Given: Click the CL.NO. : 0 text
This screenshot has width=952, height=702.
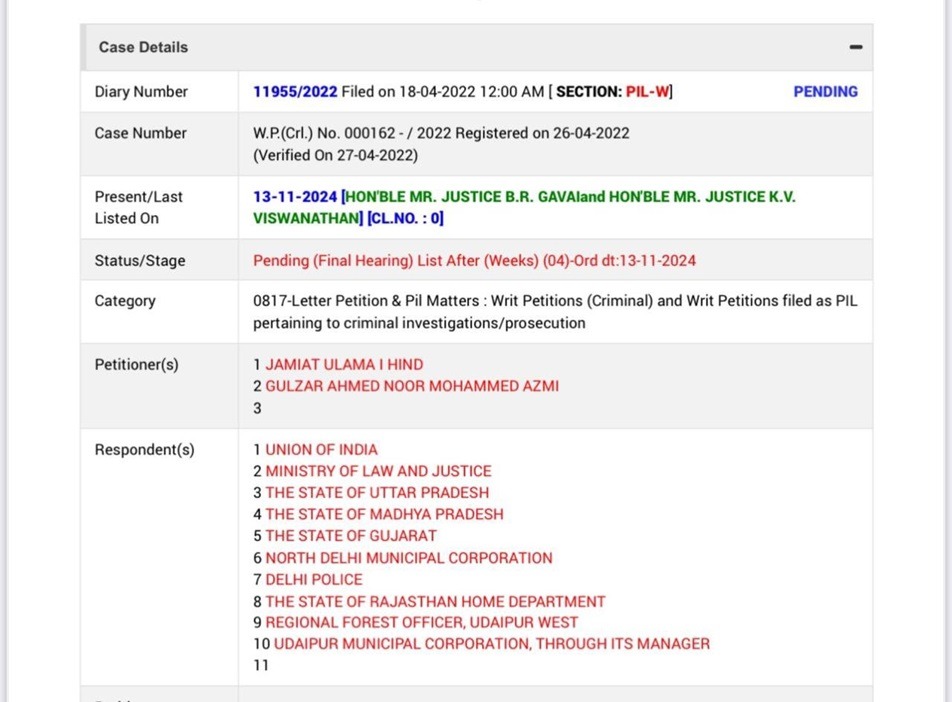Looking at the screenshot, I should point(405,218).
